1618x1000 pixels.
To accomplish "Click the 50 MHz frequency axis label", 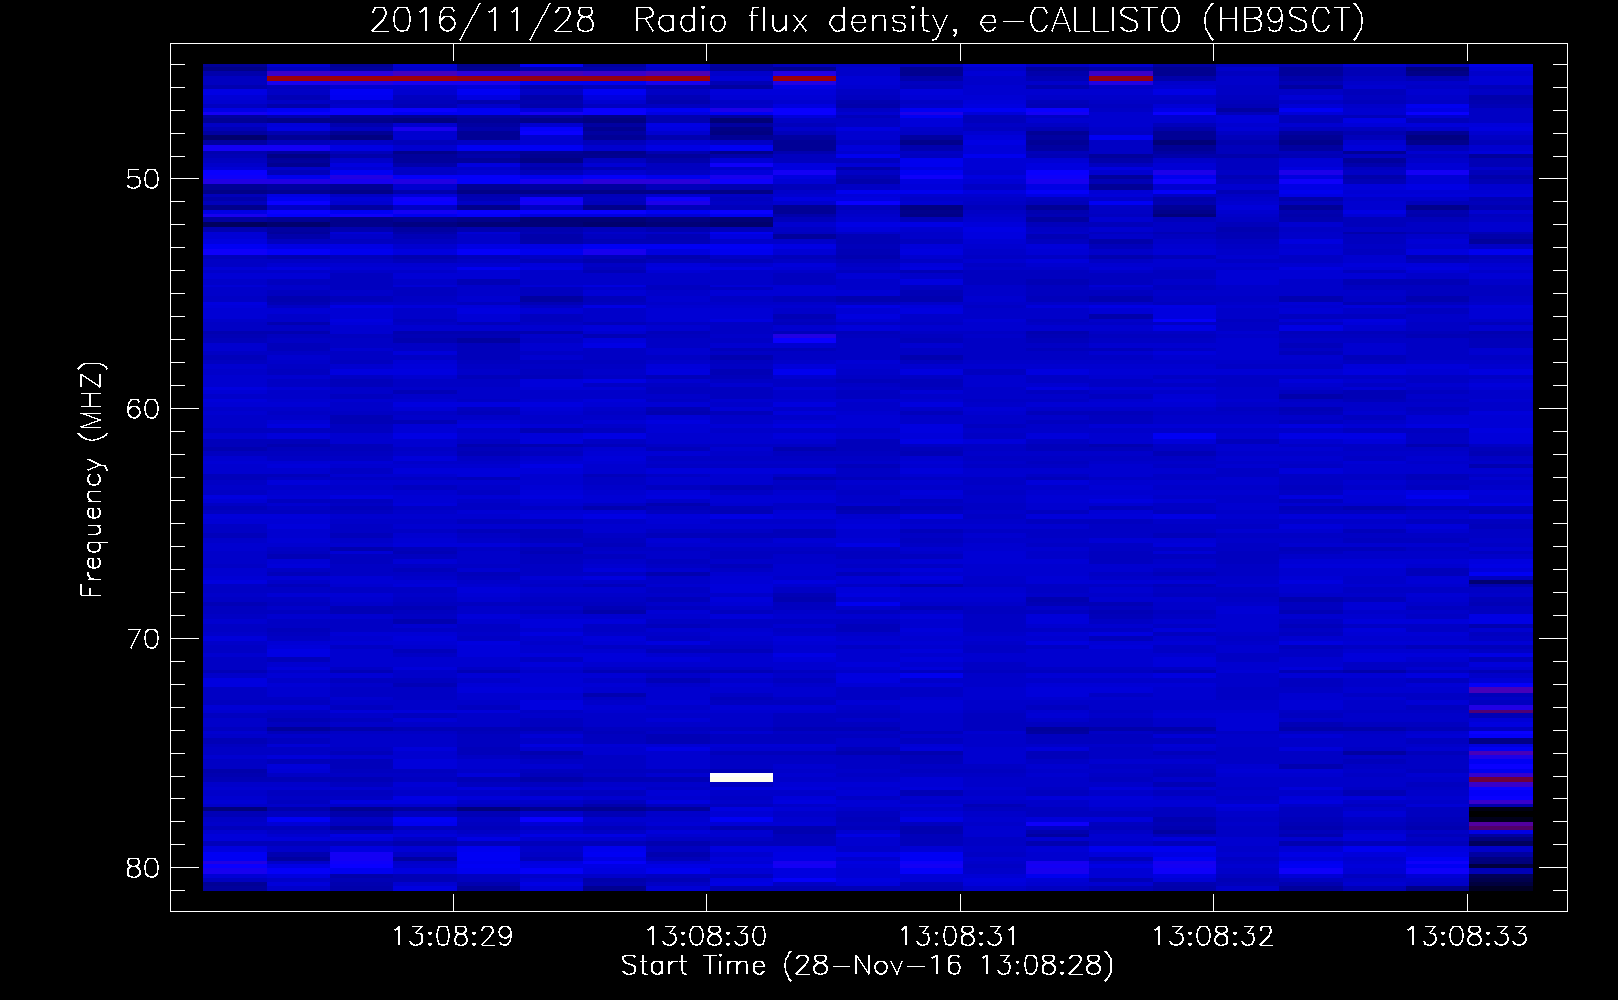I will click(x=143, y=179).
